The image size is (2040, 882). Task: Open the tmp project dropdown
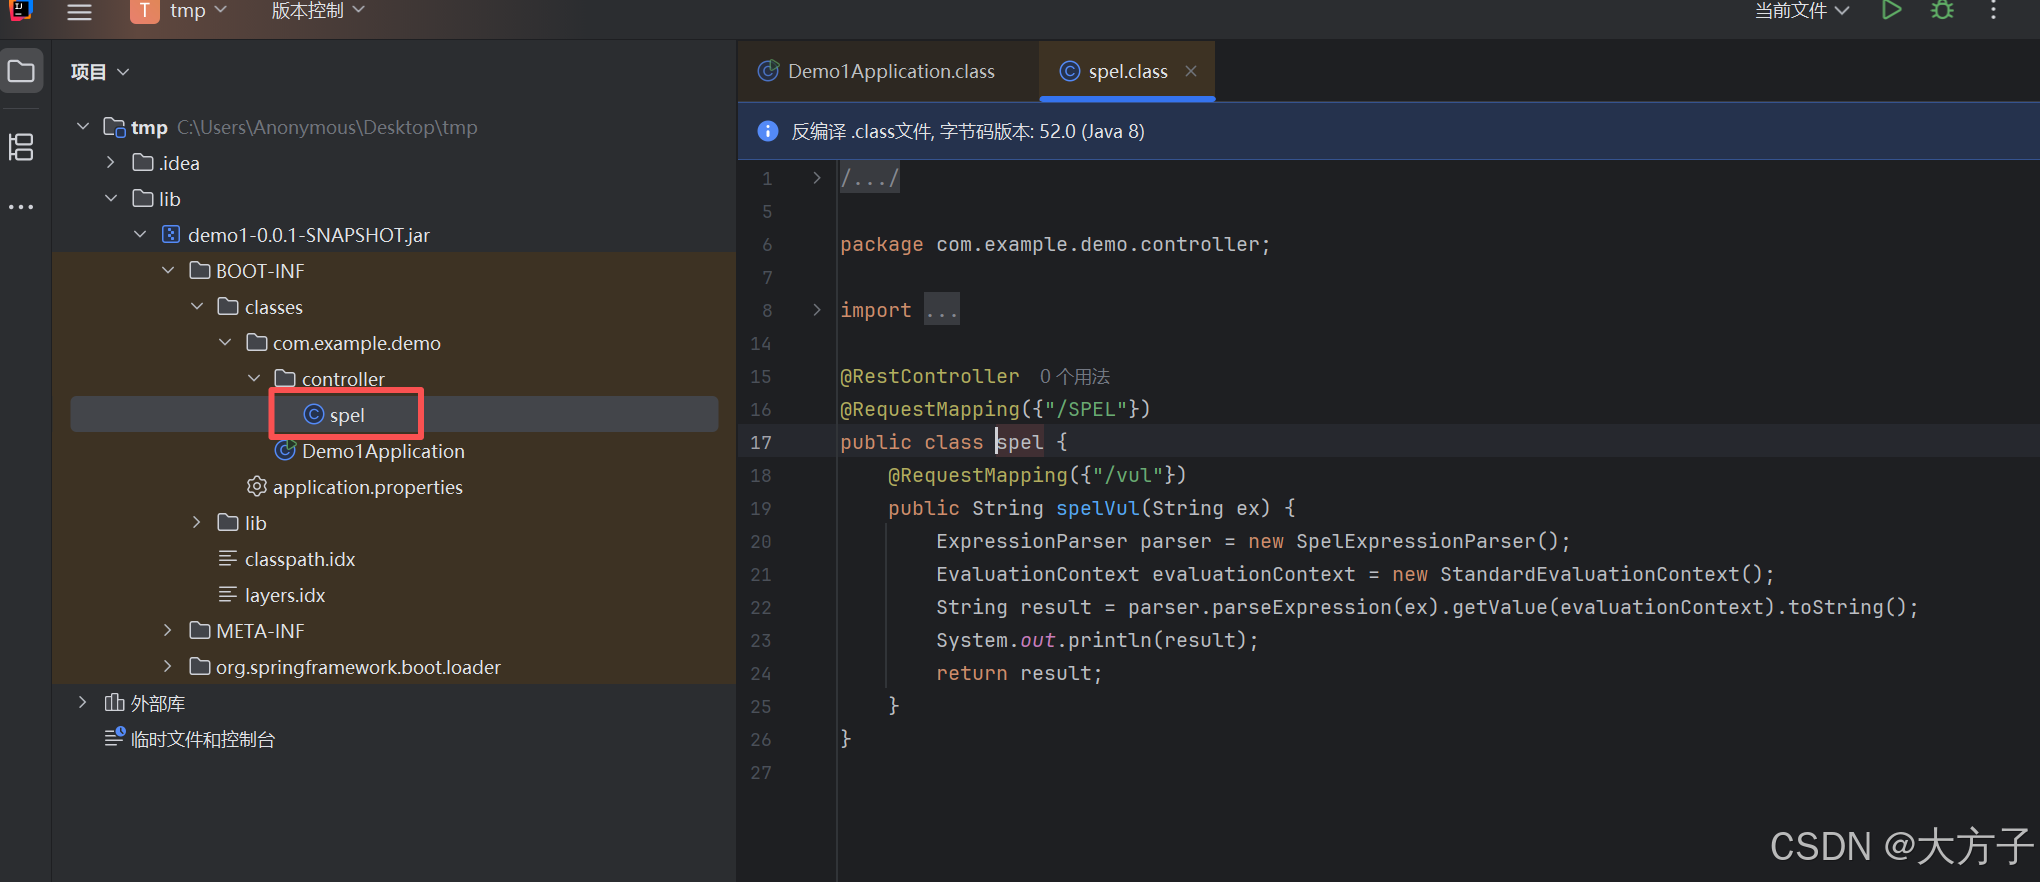[x=198, y=11]
